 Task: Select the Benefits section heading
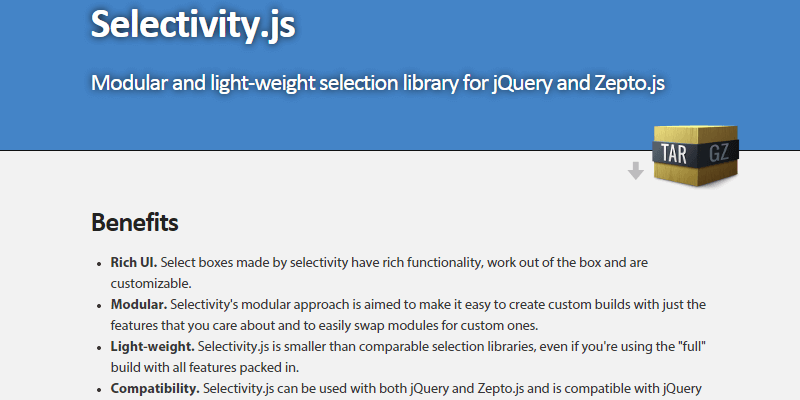(x=135, y=221)
